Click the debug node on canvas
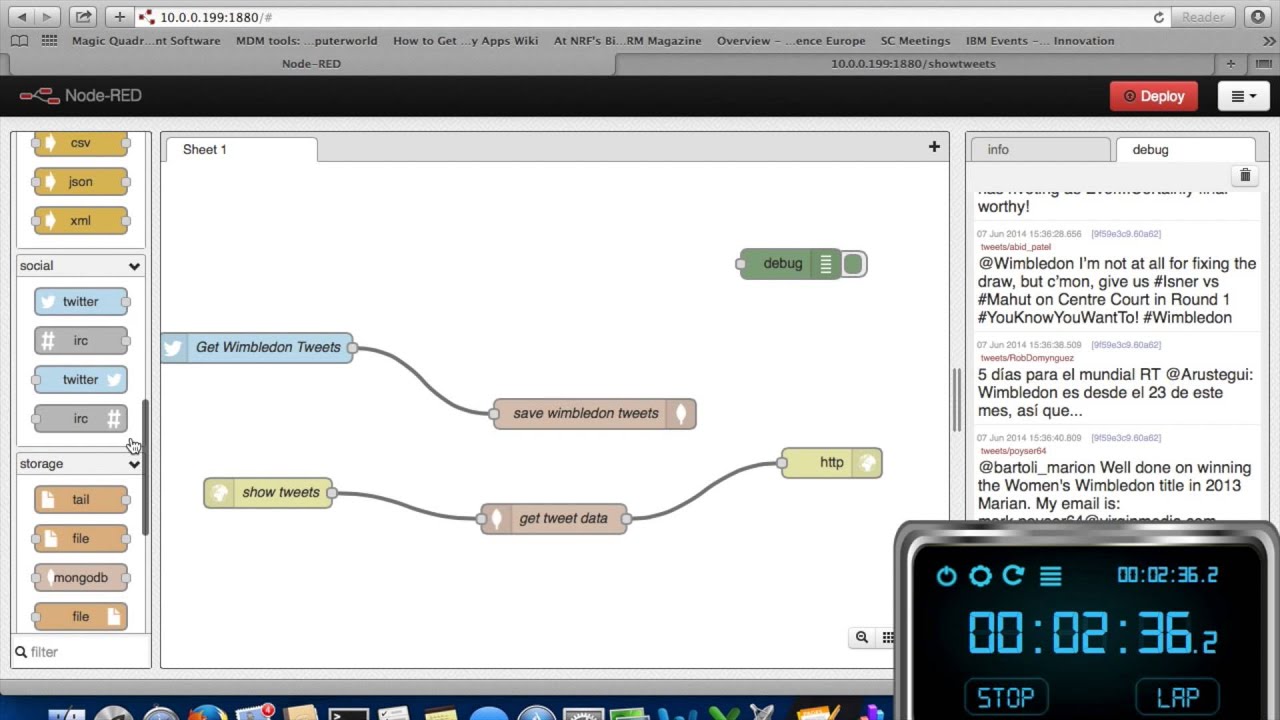The height and width of the screenshot is (720, 1280). [x=791, y=264]
